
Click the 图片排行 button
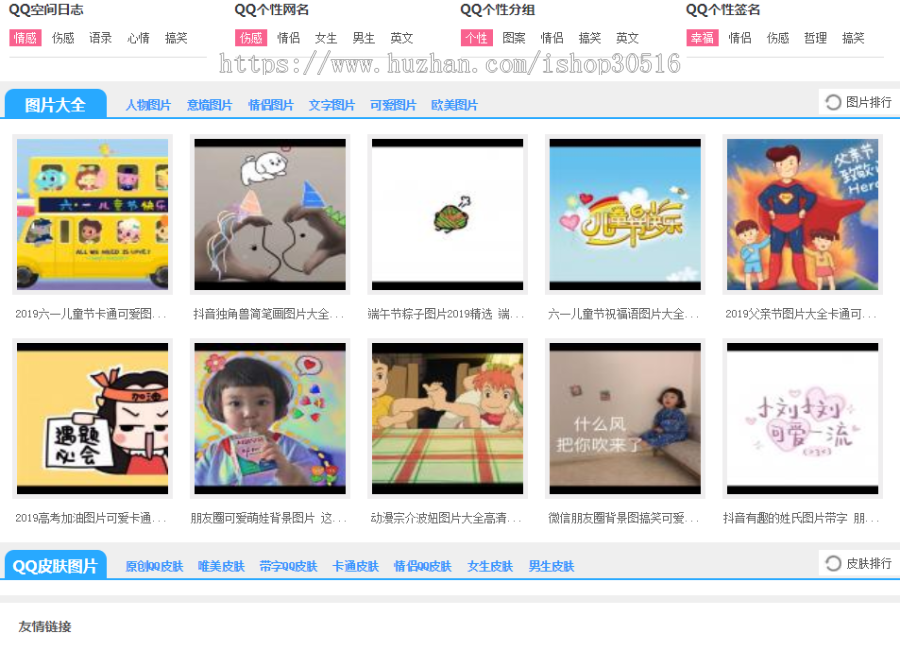click(859, 103)
